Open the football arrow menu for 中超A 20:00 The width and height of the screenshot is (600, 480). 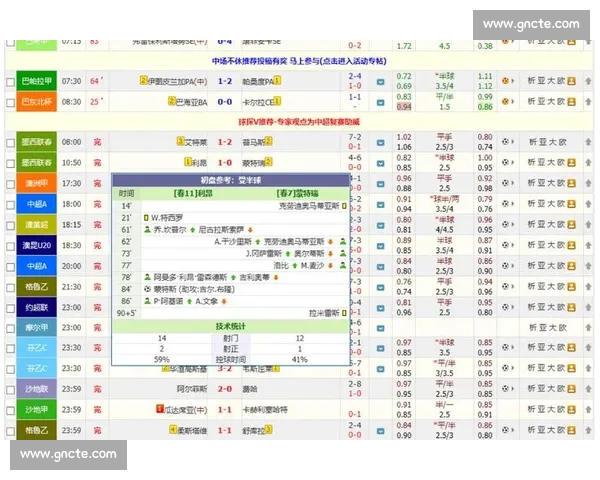point(508,266)
